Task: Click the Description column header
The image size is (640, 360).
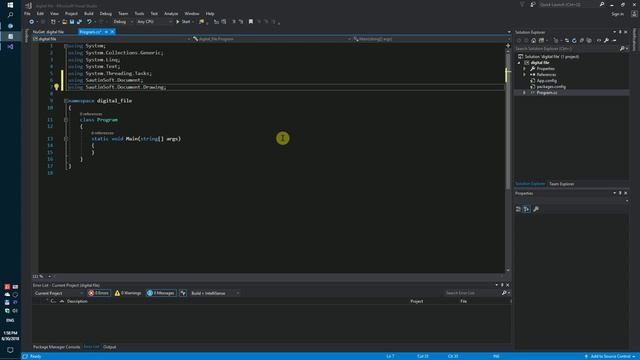Action: click(x=77, y=301)
